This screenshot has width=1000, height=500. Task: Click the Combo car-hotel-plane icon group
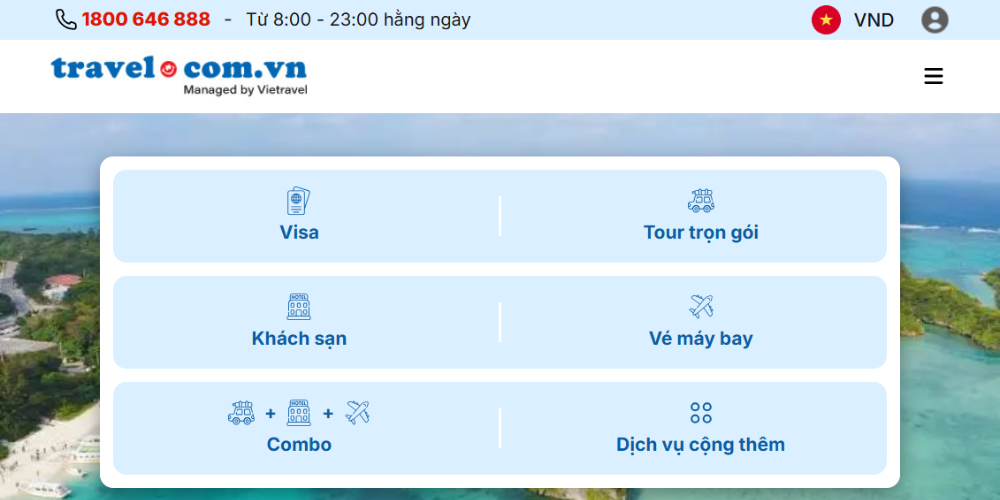coord(299,412)
